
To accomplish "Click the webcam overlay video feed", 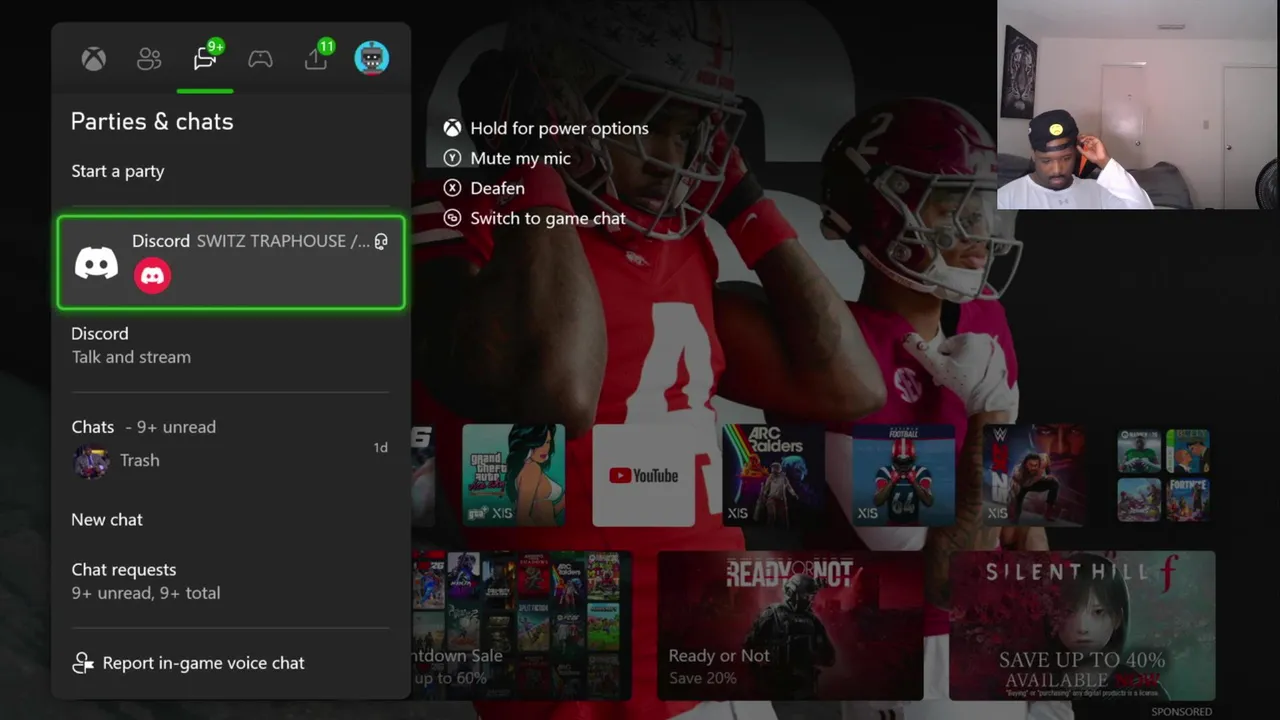I will [x=1138, y=105].
